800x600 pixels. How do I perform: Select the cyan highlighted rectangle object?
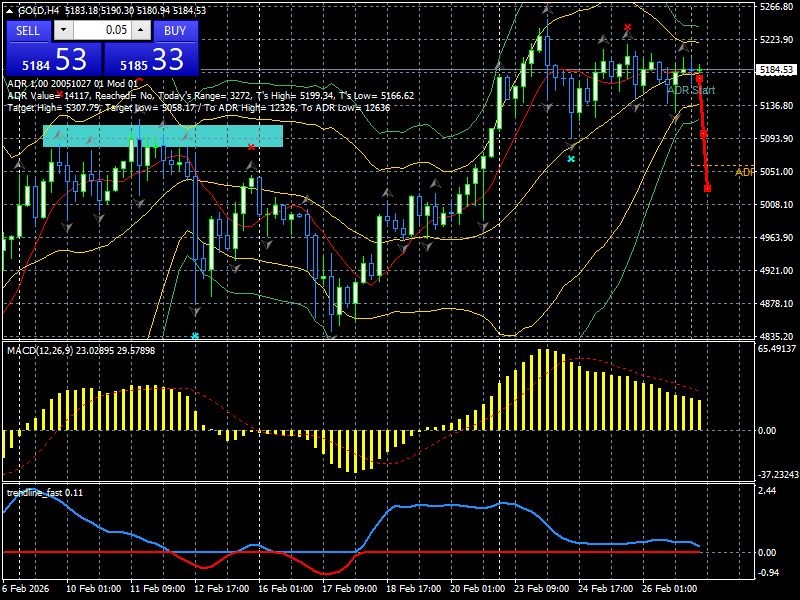pyautogui.click(x=163, y=136)
